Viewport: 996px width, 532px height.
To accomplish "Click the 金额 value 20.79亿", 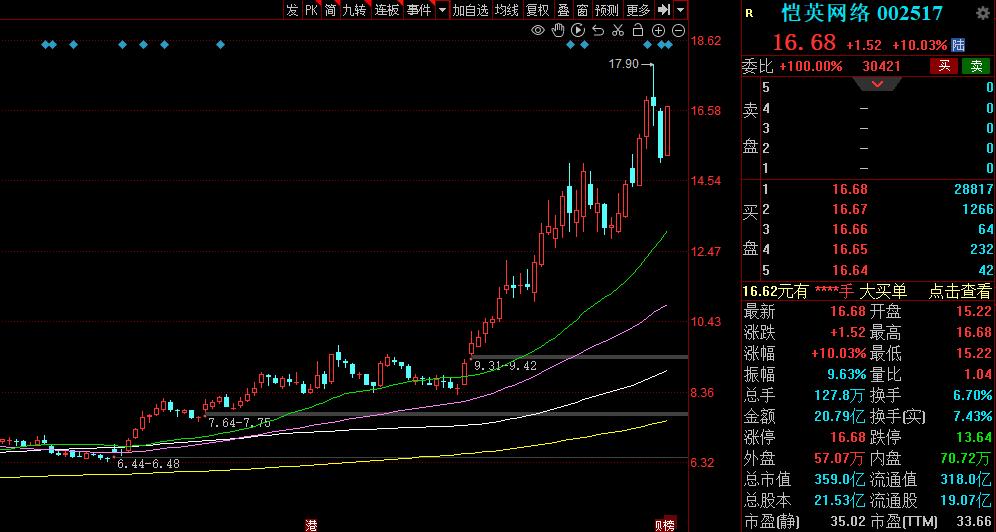I will tap(840, 416).
